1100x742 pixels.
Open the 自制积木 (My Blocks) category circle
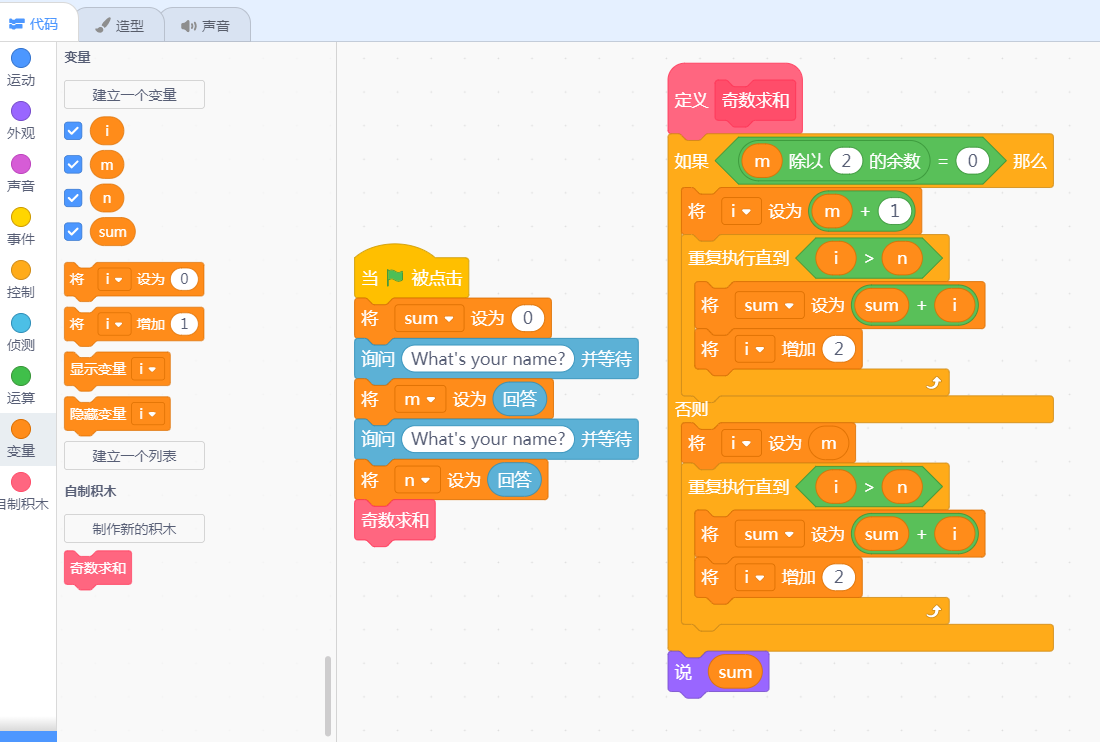[21, 482]
